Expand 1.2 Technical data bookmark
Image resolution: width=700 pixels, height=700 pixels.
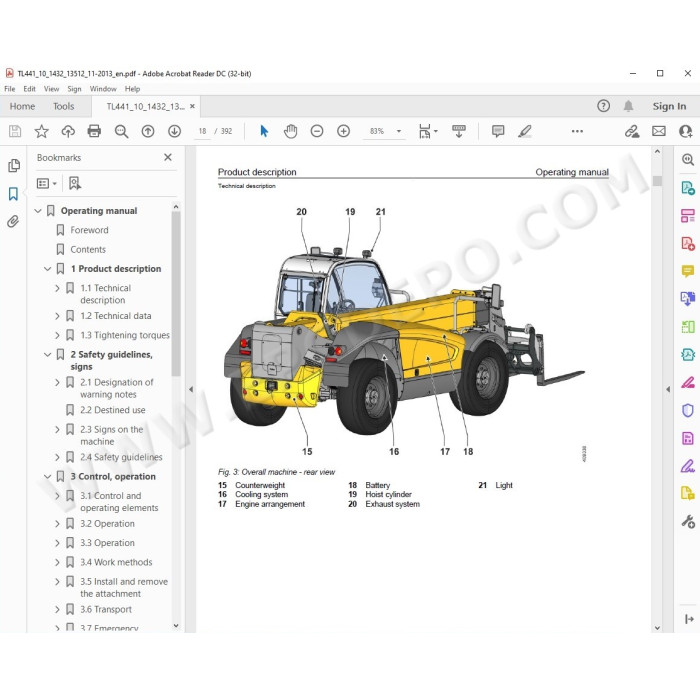57,316
